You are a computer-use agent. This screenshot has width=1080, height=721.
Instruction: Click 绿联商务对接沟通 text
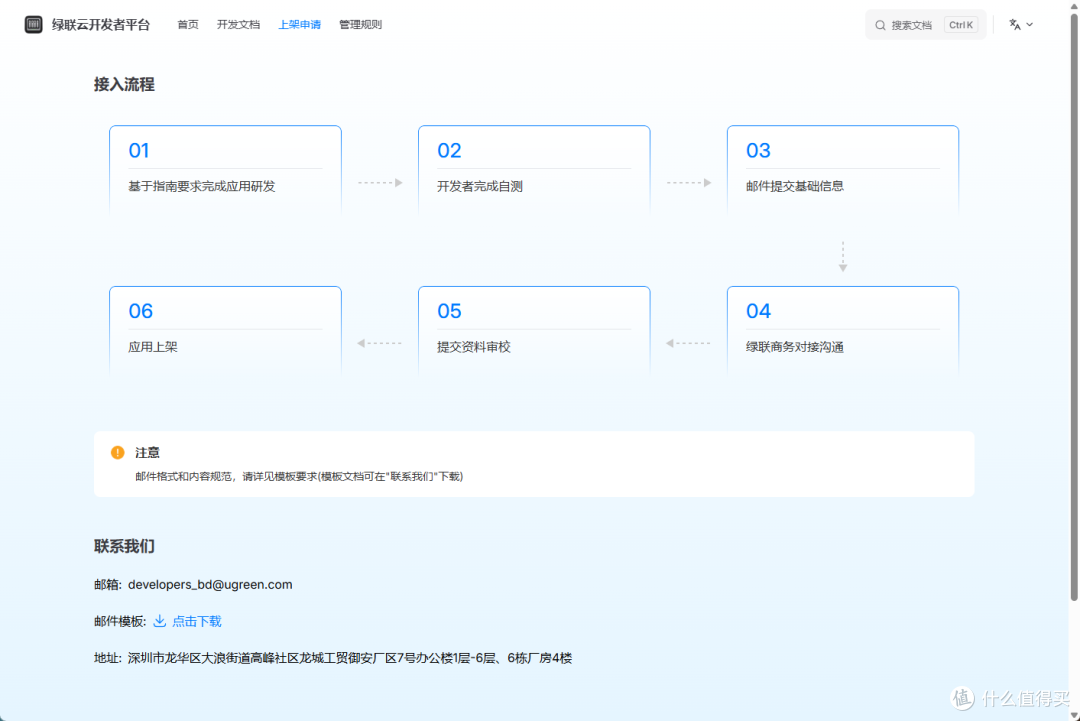coord(795,347)
